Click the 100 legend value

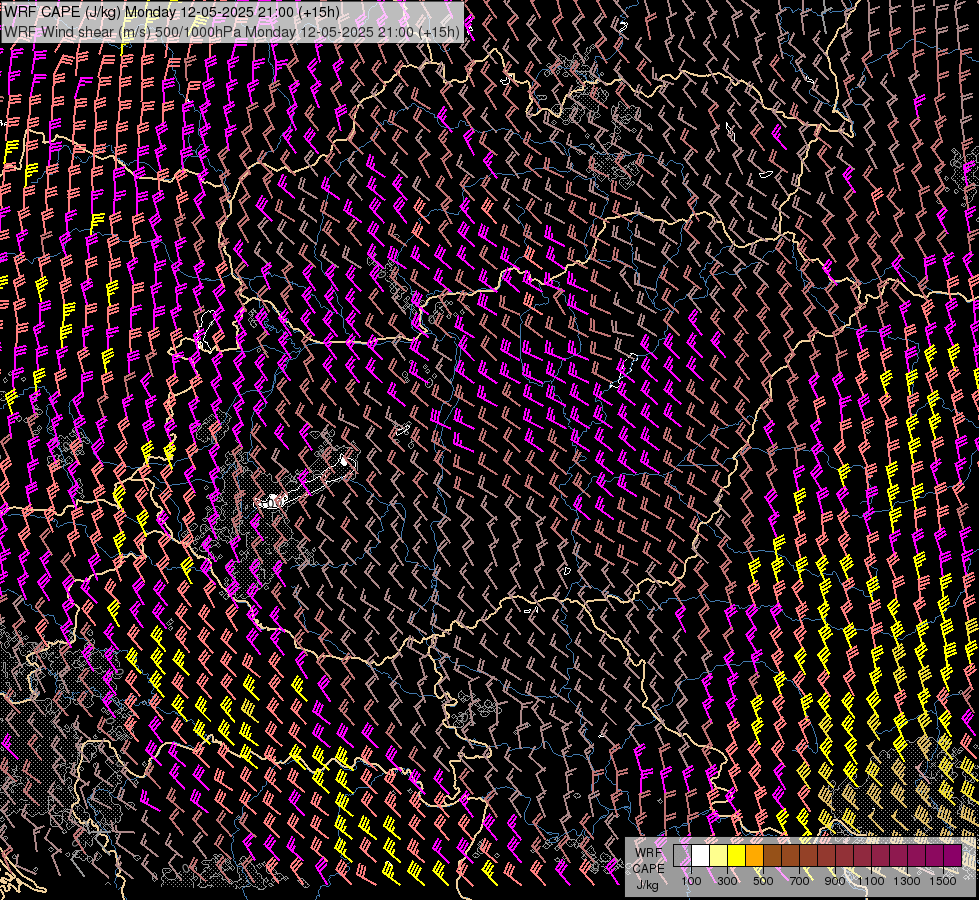point(691,881)
